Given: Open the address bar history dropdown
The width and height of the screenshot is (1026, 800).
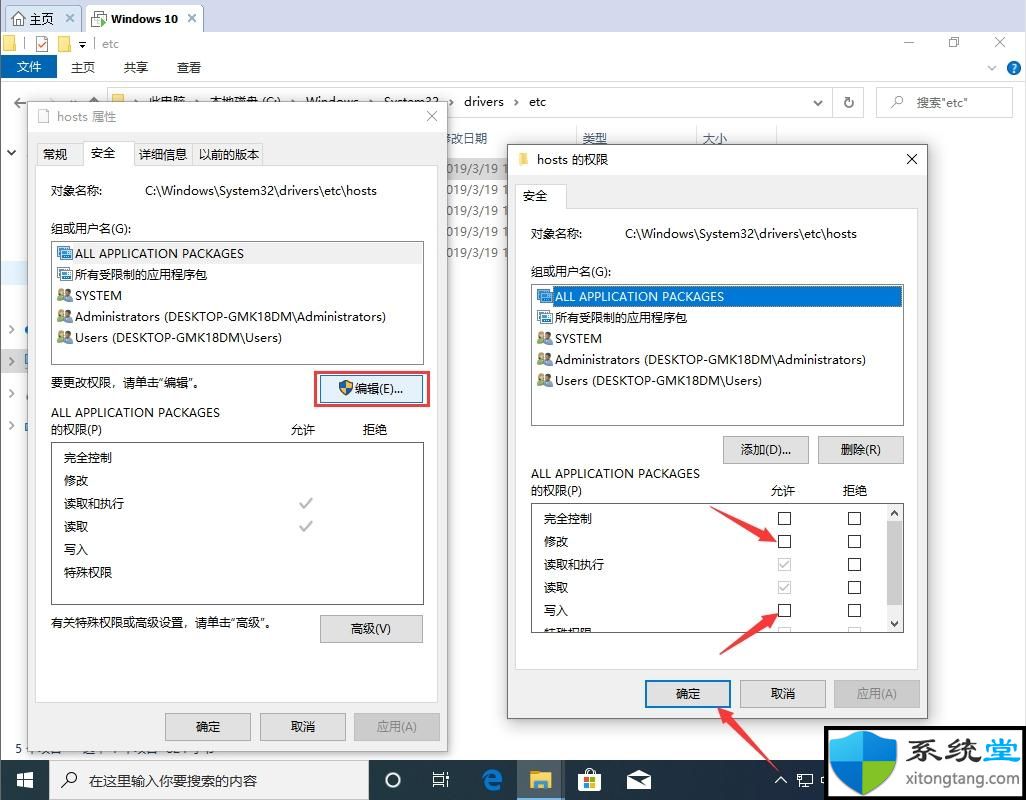Looking at the screenshot, I should click(x=817, y=103).
